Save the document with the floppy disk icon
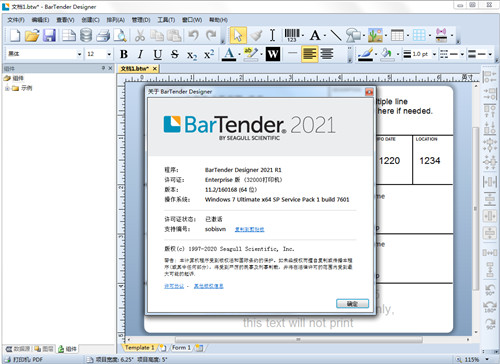The image size is (500, 364). 49,35
